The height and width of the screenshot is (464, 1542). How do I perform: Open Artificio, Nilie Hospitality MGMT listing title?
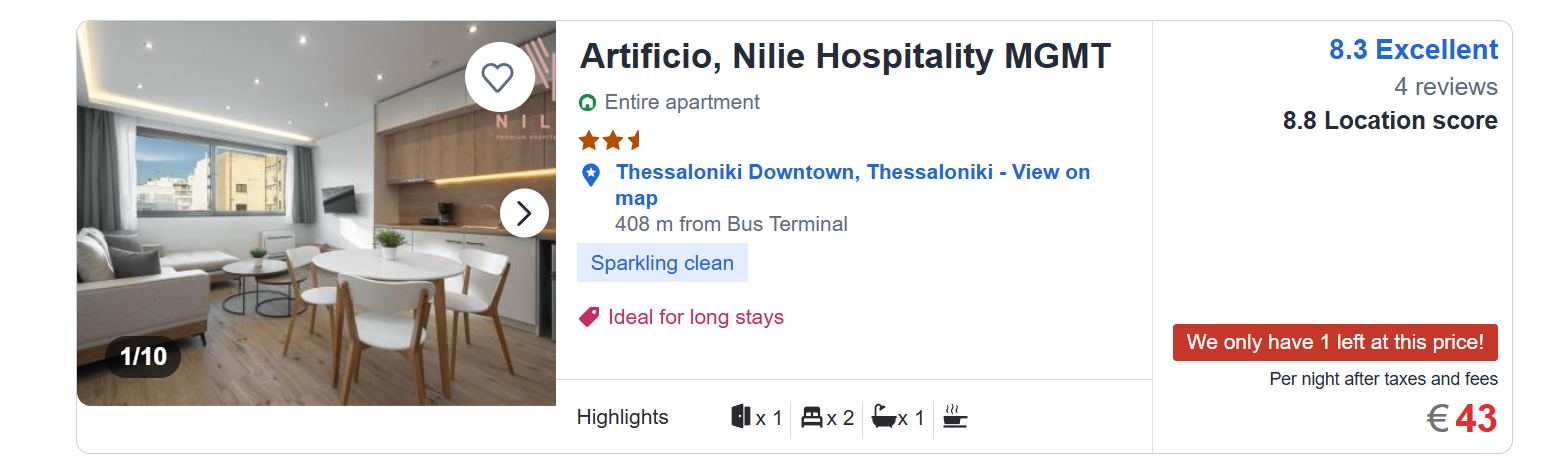pyautogui.click(x=845, y=56)
